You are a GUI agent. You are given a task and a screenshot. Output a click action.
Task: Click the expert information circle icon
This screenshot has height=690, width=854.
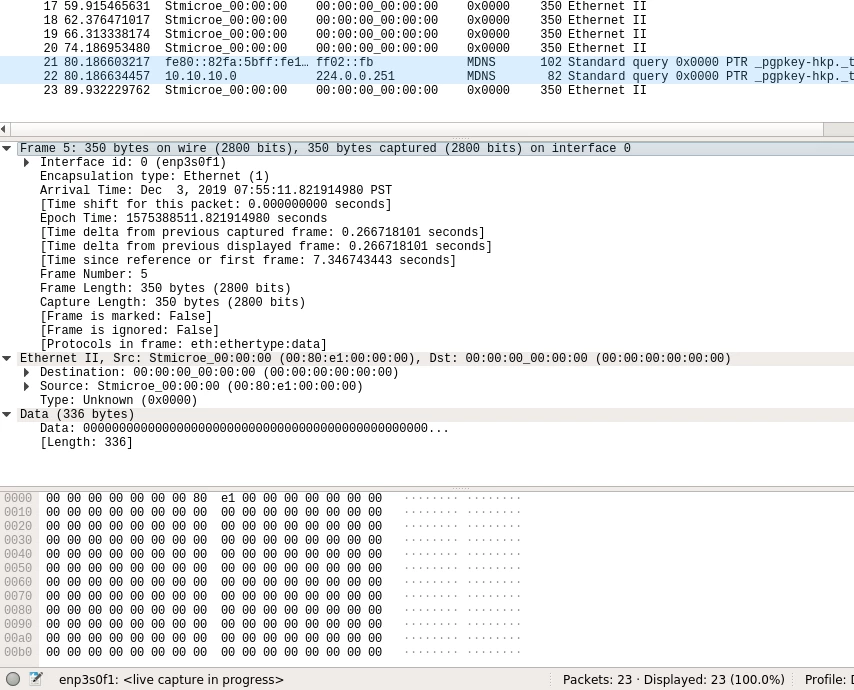13,679
